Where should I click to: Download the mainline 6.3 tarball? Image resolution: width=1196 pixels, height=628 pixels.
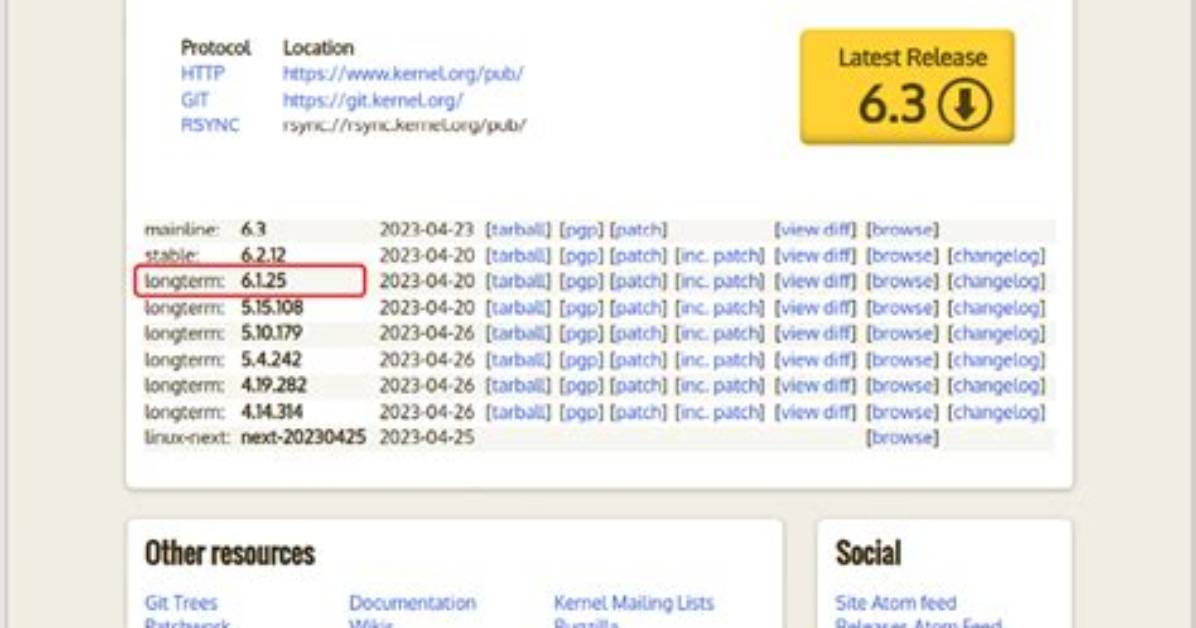click(518, 229)
